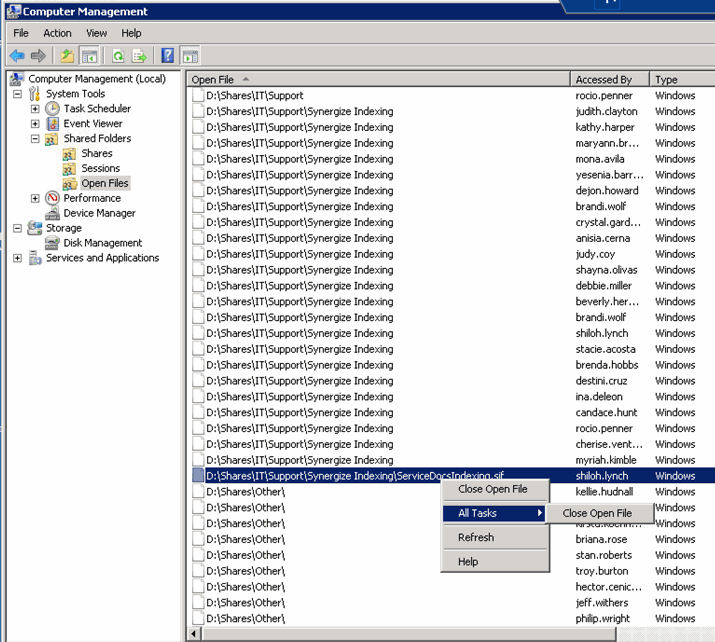This screenshot has width=715, height=642.
Task: Select the Sessions node under Shared Folders
Action: pos(100,168)
